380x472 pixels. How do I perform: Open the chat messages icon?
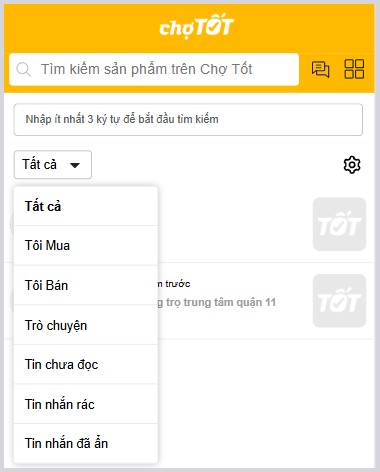pos(320,69)
